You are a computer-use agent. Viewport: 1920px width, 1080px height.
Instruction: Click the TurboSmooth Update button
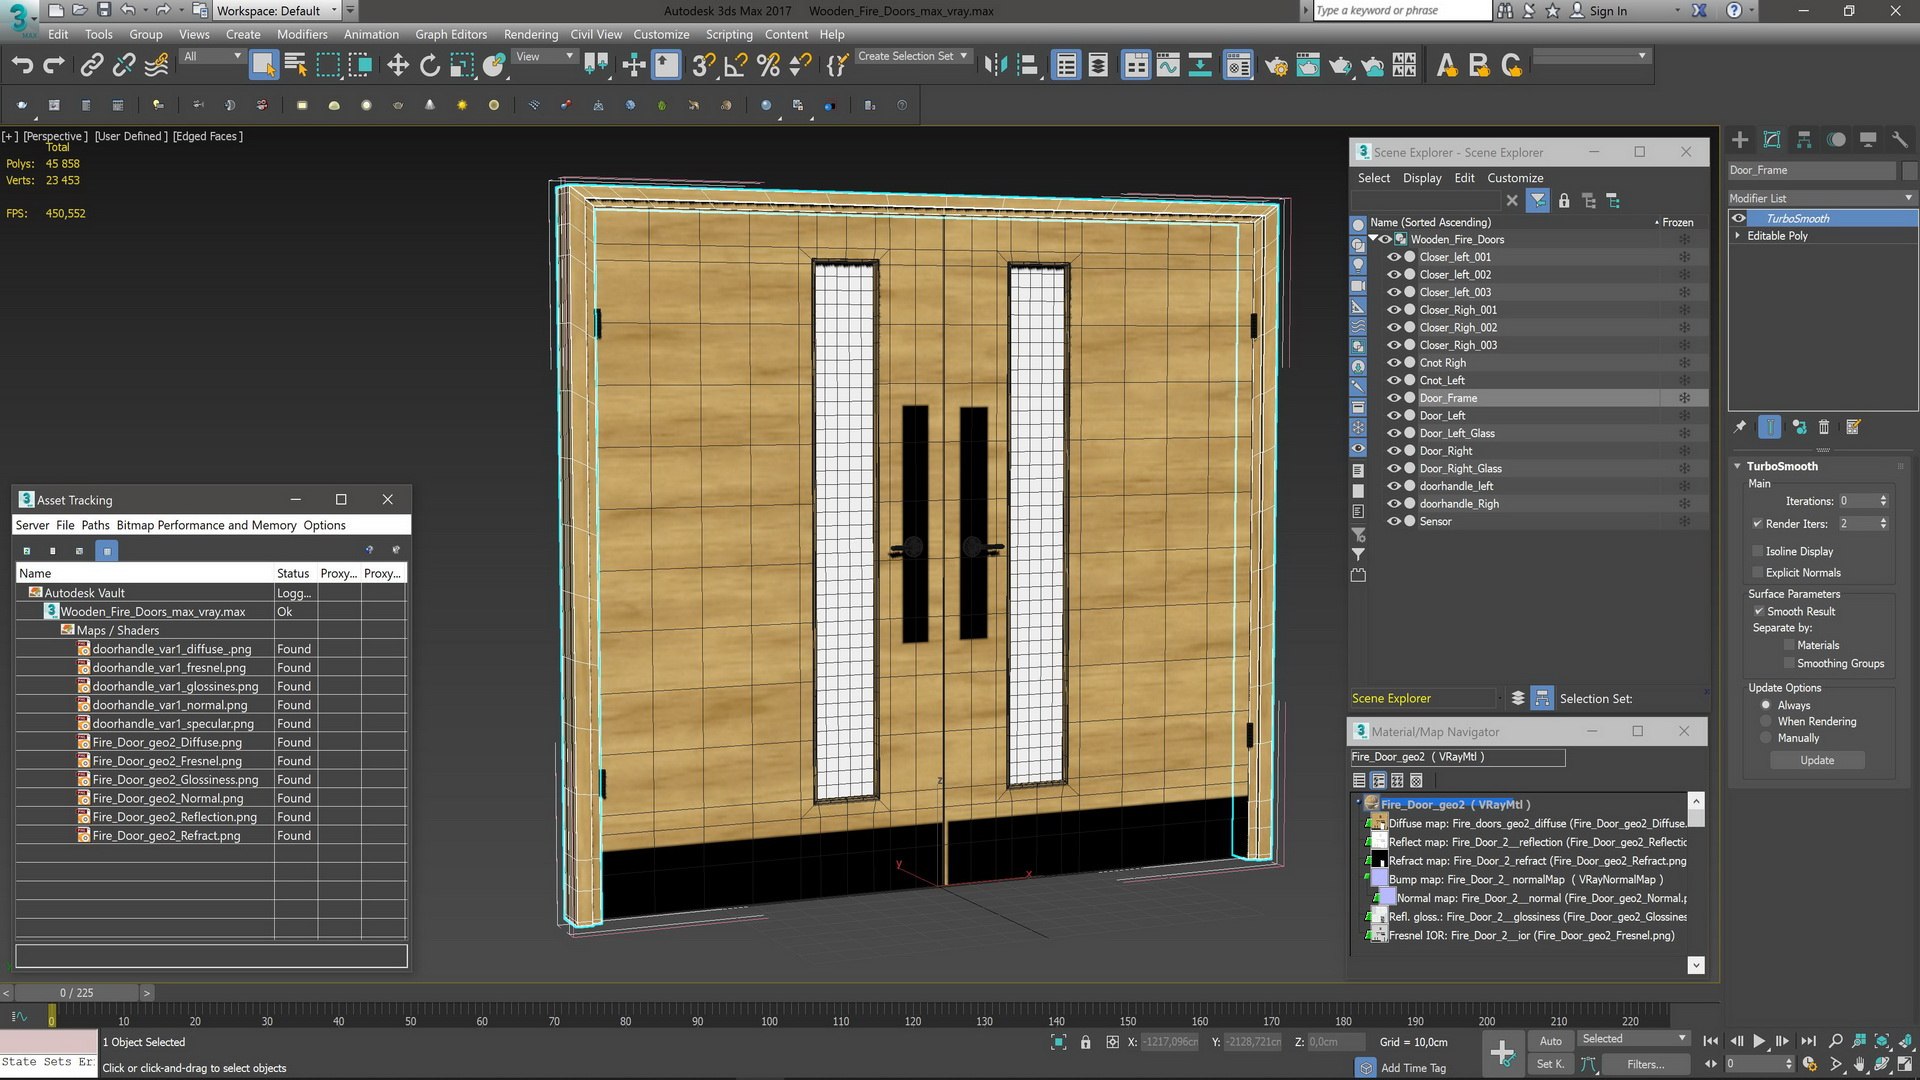(x=1817, y=760)
